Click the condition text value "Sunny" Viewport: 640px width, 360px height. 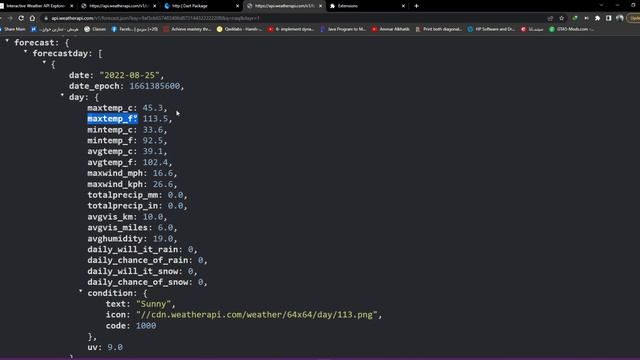pos(153,304)
